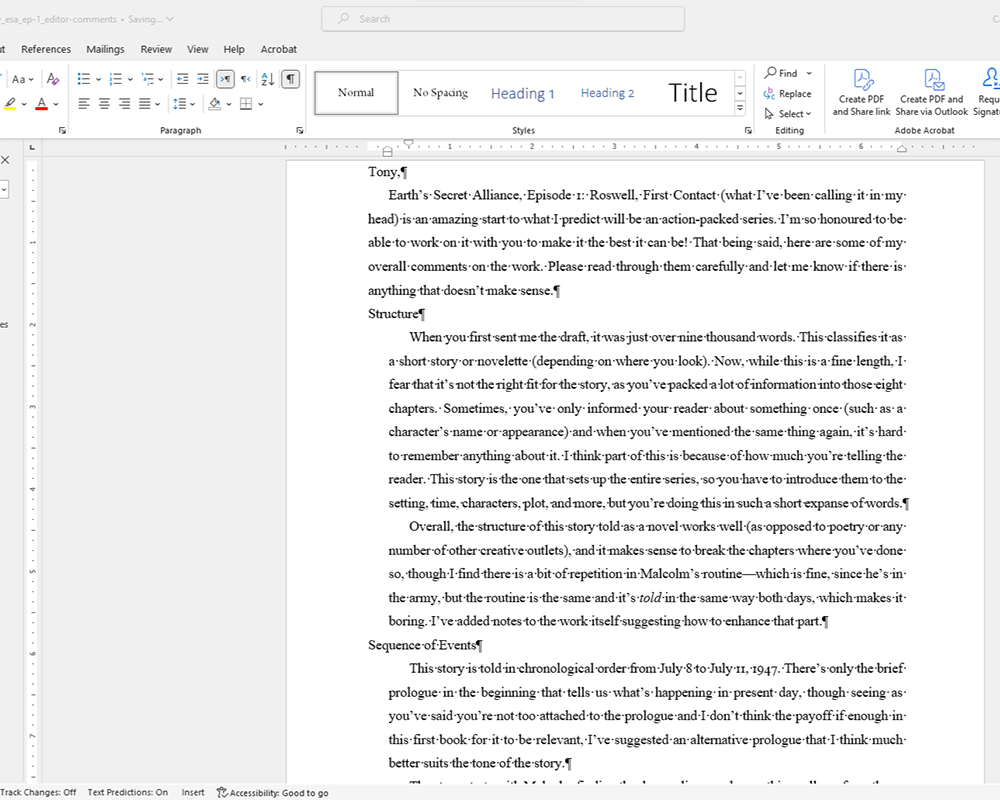The width and height of the screenshot is (1000, 800).
Task: Align text right
Action: point(124,103)
